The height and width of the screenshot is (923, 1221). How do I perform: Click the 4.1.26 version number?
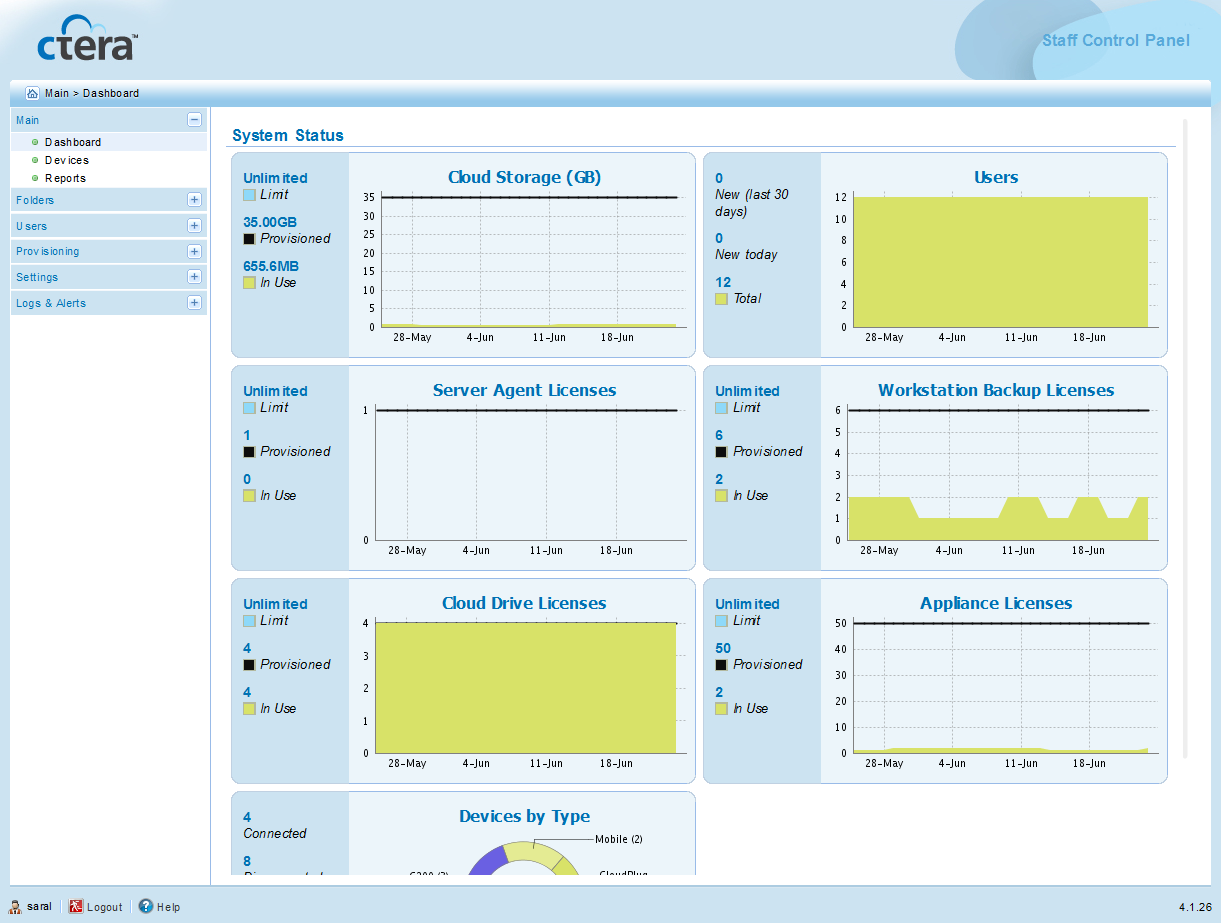tap(1195, 907)
